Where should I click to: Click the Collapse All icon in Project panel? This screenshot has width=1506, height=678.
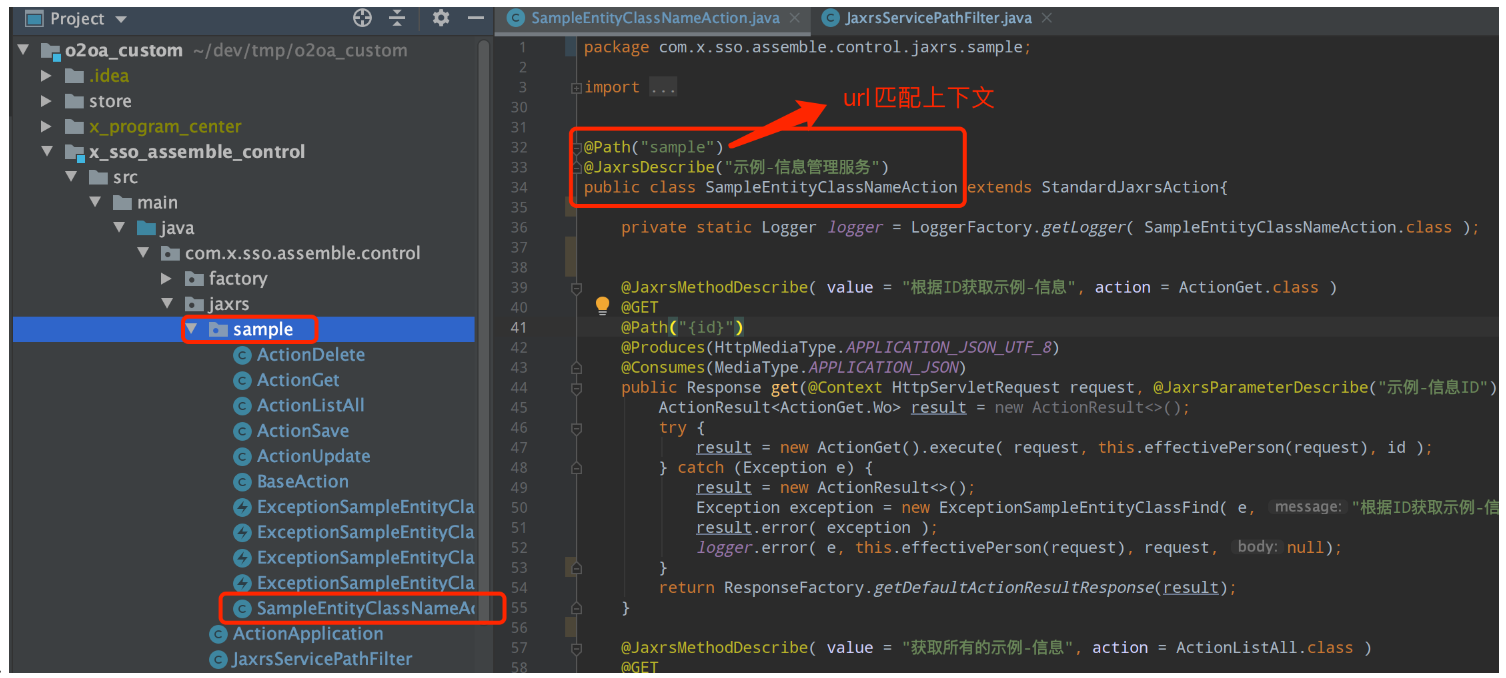click(397, 18)
